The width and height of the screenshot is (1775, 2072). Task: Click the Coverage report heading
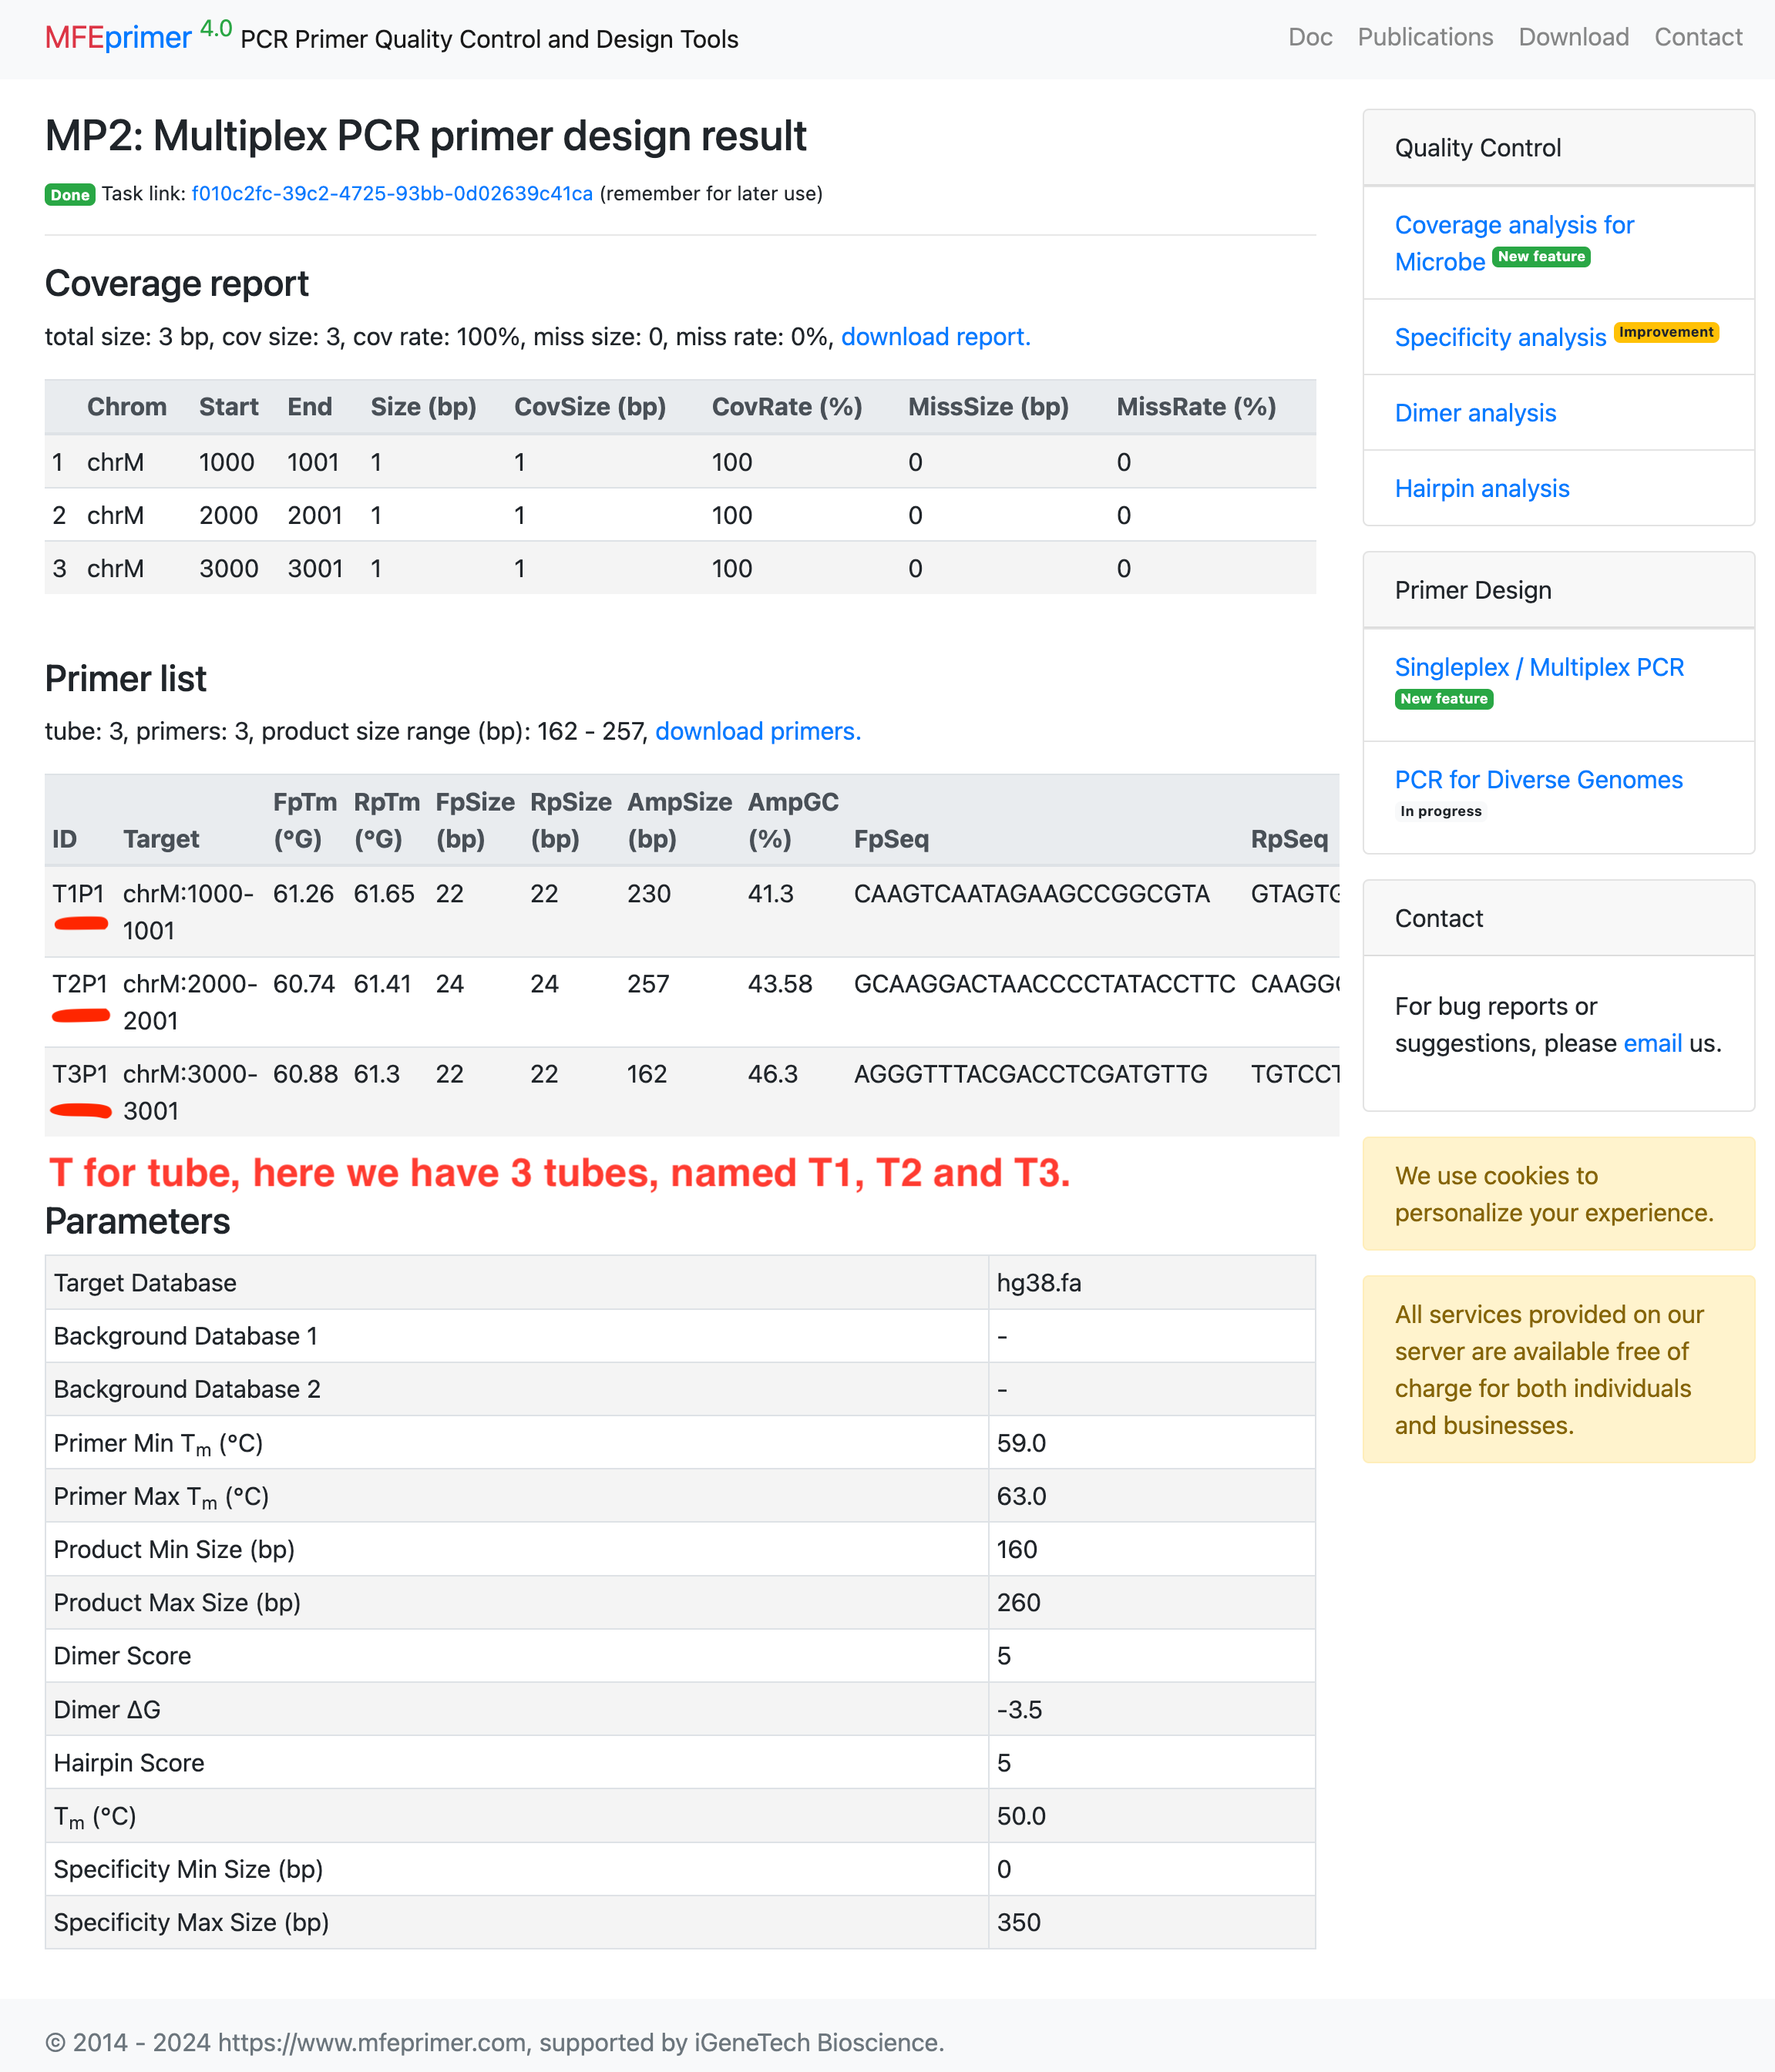(x=176, y=284)
